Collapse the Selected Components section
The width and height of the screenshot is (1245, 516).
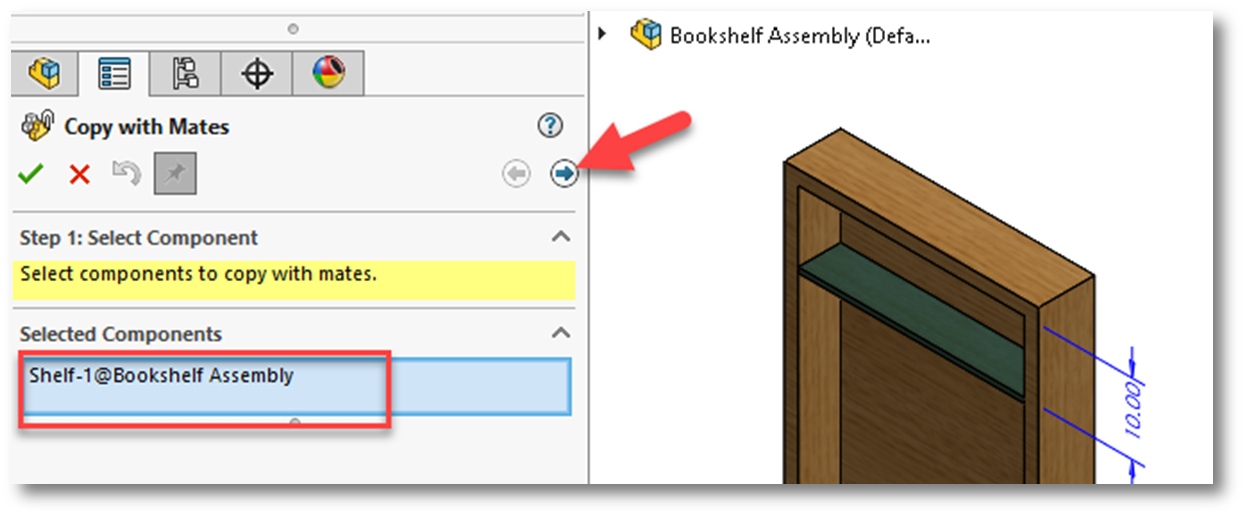pos(561,333)
